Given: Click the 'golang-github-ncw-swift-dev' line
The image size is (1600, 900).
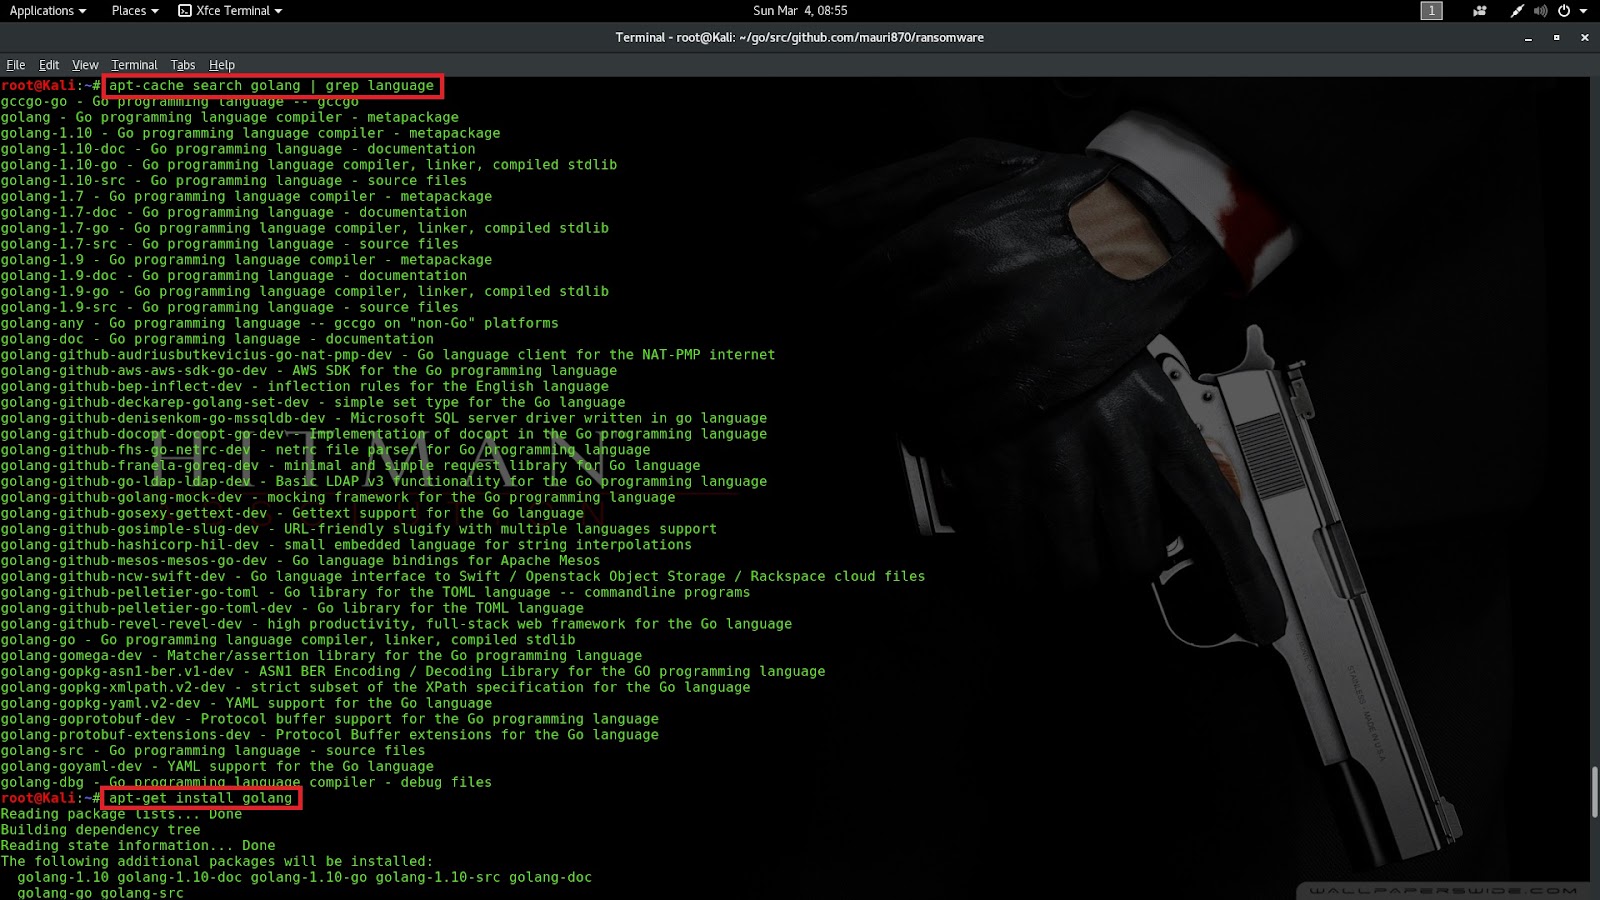Looking at the screenshot, I should (463, 577).
